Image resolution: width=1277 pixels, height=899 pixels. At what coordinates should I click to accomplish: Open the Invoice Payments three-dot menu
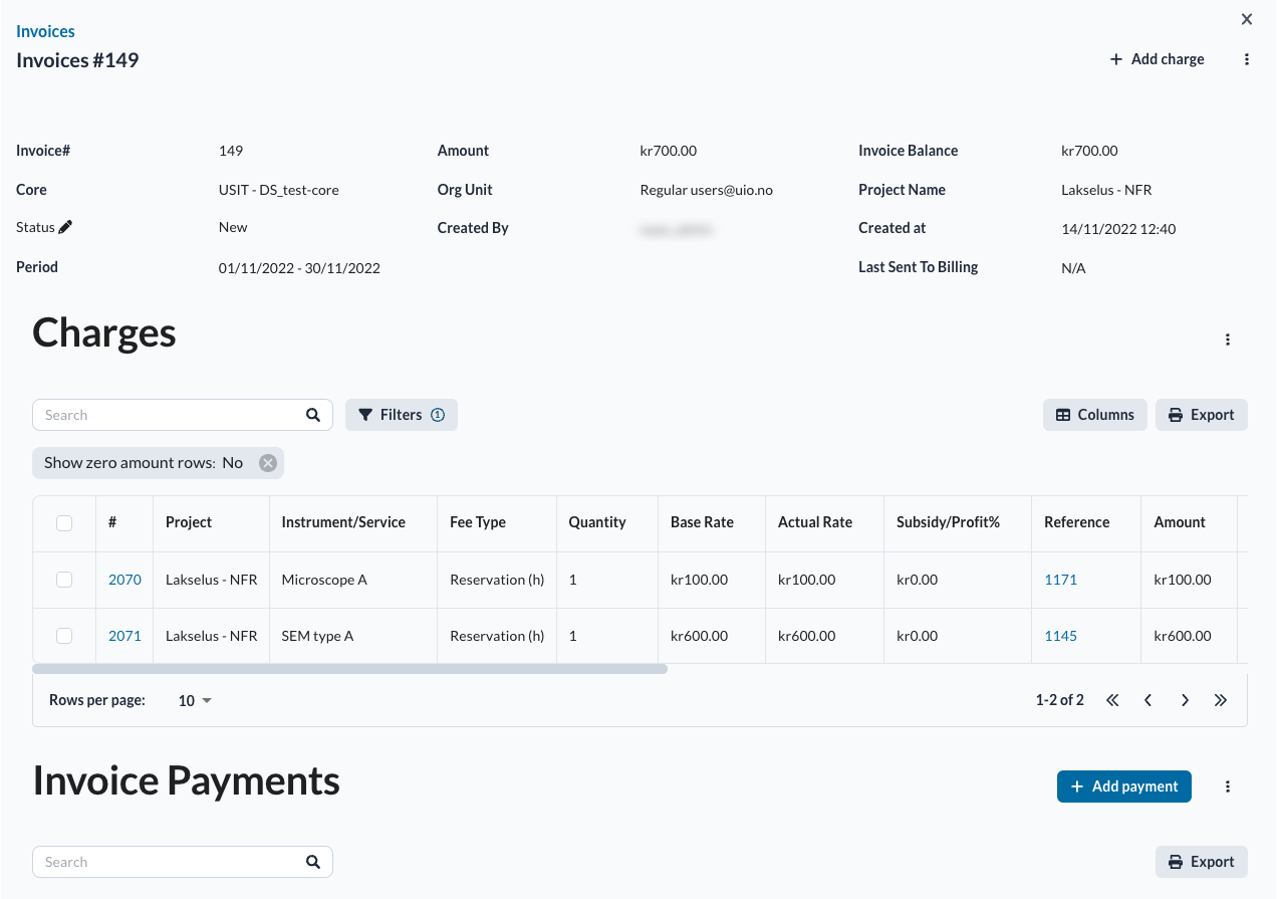pyautogui.click(x=1228, y=787)
